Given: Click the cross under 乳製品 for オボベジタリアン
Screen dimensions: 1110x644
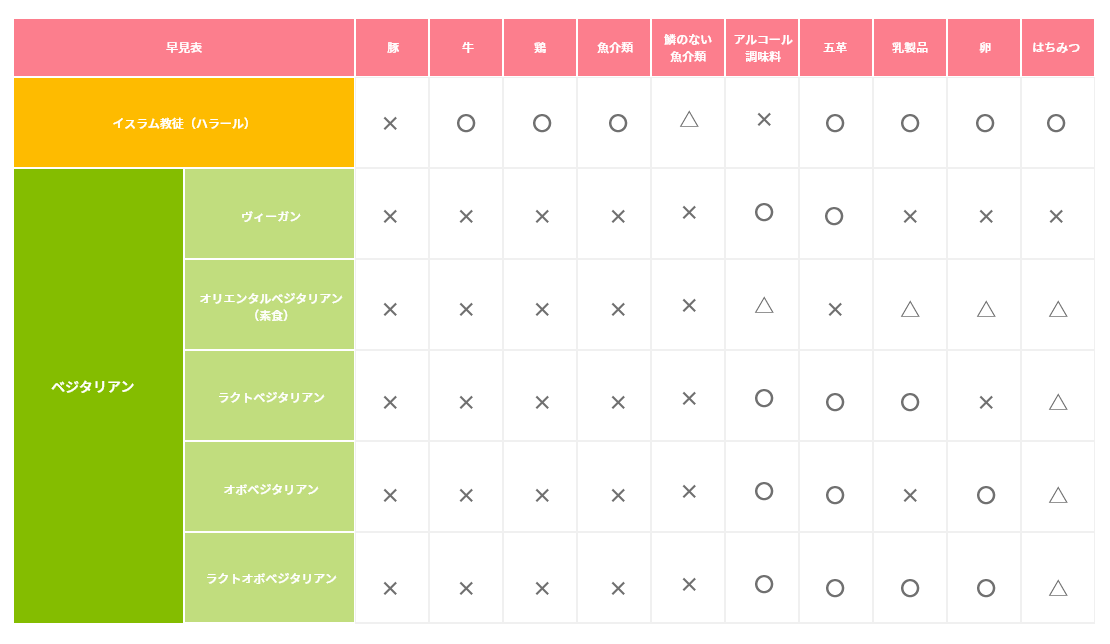Looking at the screenshot, I should coord(910,495).
